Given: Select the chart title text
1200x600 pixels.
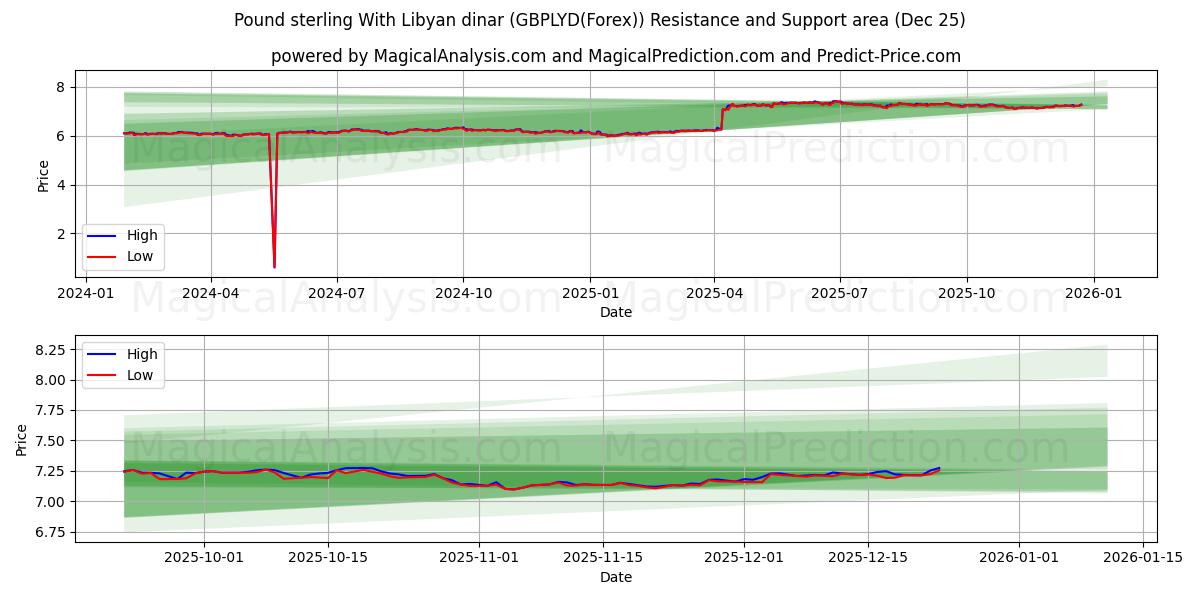Looking at the screenshot, I should click(600, 19).
